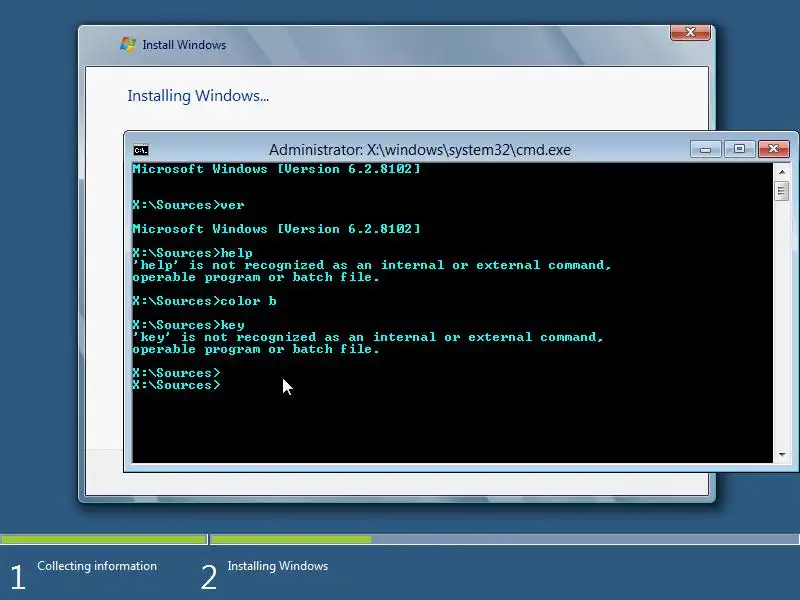The width and height of the screenshot is (800, 600).
Task: Click the Installing Windows progress bar
Action: point(505,539)
